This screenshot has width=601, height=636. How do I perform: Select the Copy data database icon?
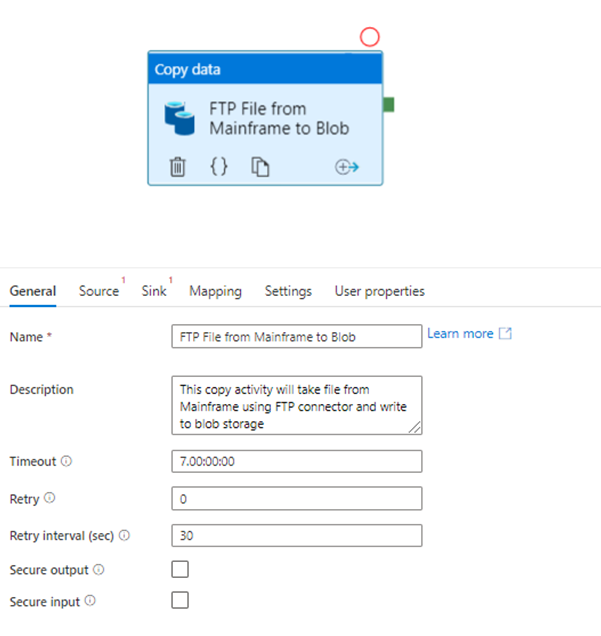pyautogui.click(x=180, y=118)
